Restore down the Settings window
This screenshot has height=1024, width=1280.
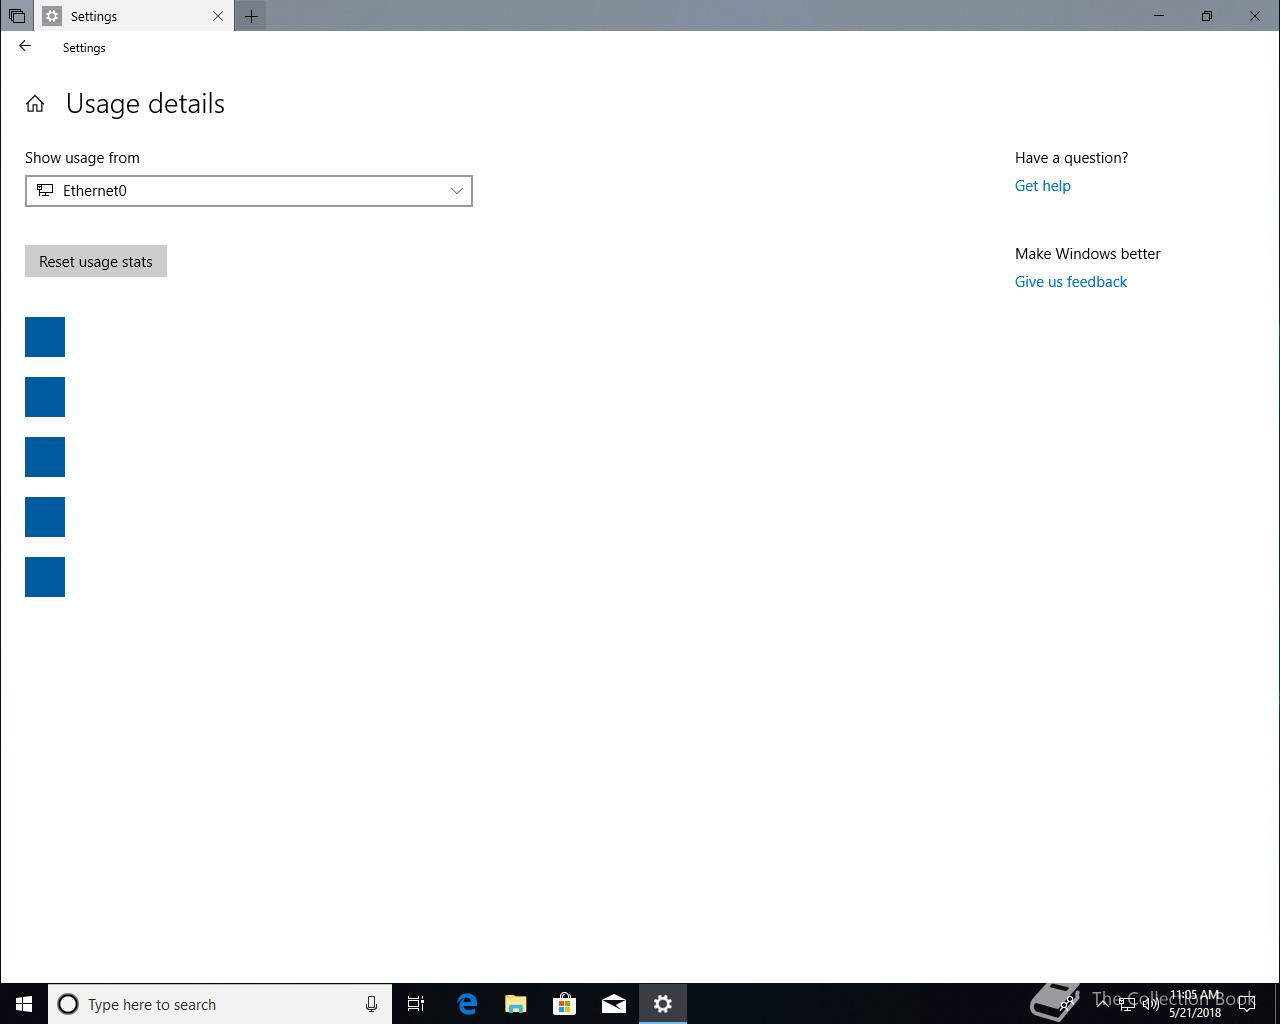click(1207, 16)
